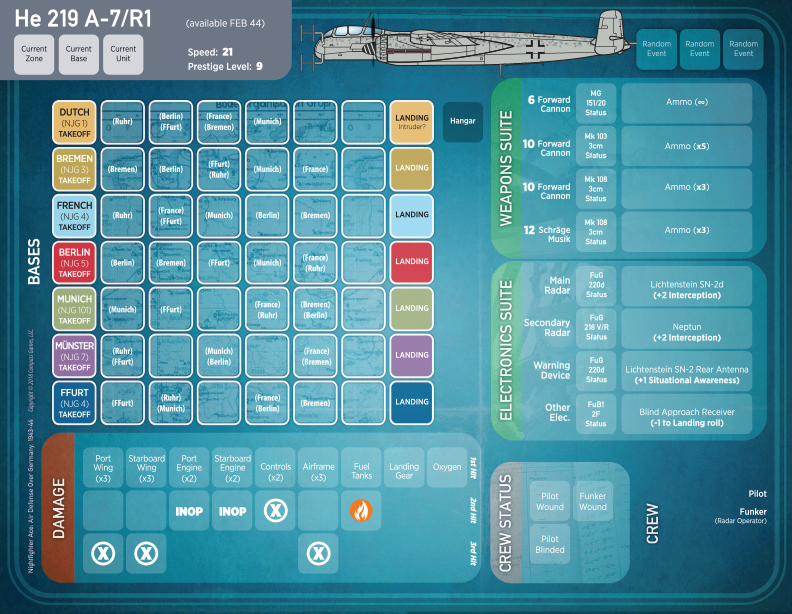Screen dimensions: 792x614
Task: Click the Current Zone box
Action: coord(35,54)
